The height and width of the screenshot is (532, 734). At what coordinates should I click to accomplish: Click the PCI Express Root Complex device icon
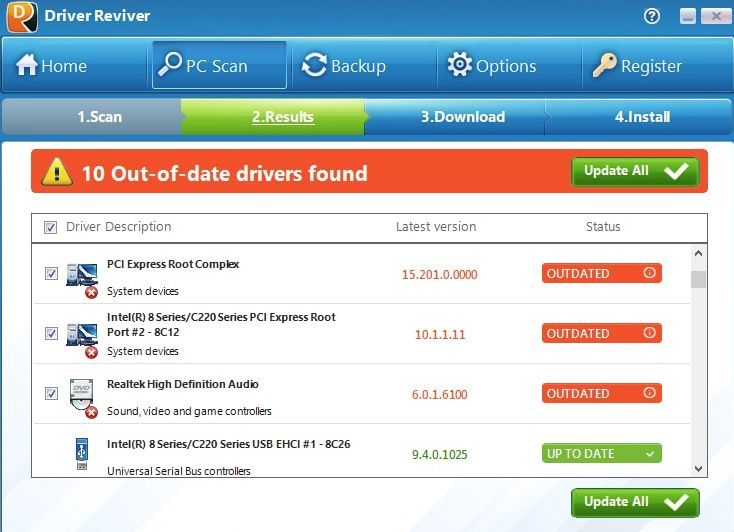82,280
